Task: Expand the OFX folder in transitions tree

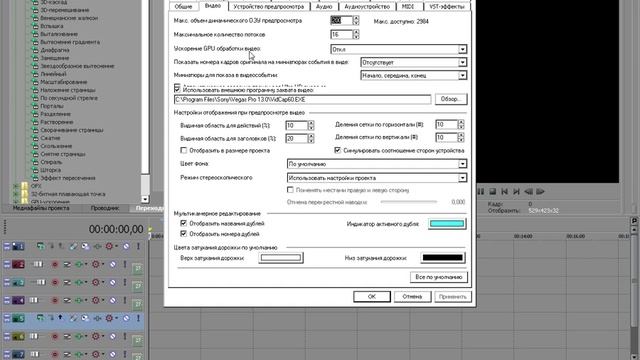Action: [x=16, y=186]
